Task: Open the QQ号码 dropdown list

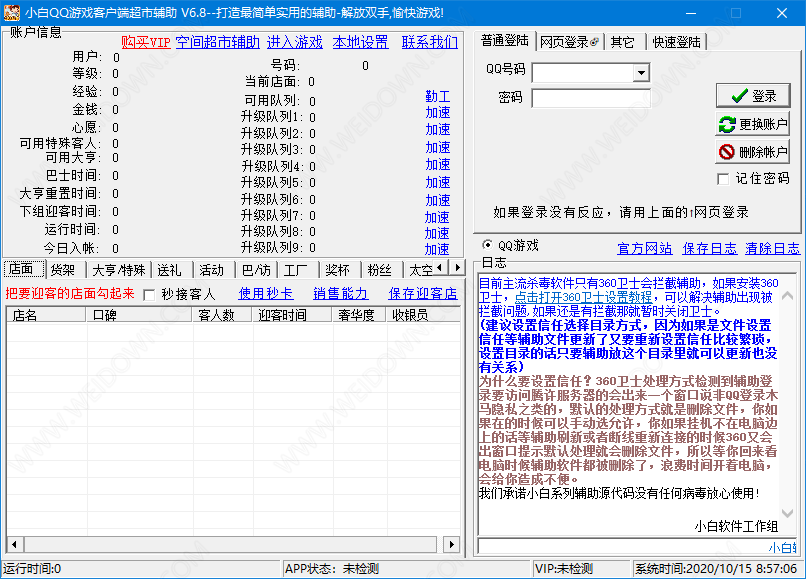Action: [641, 73]
